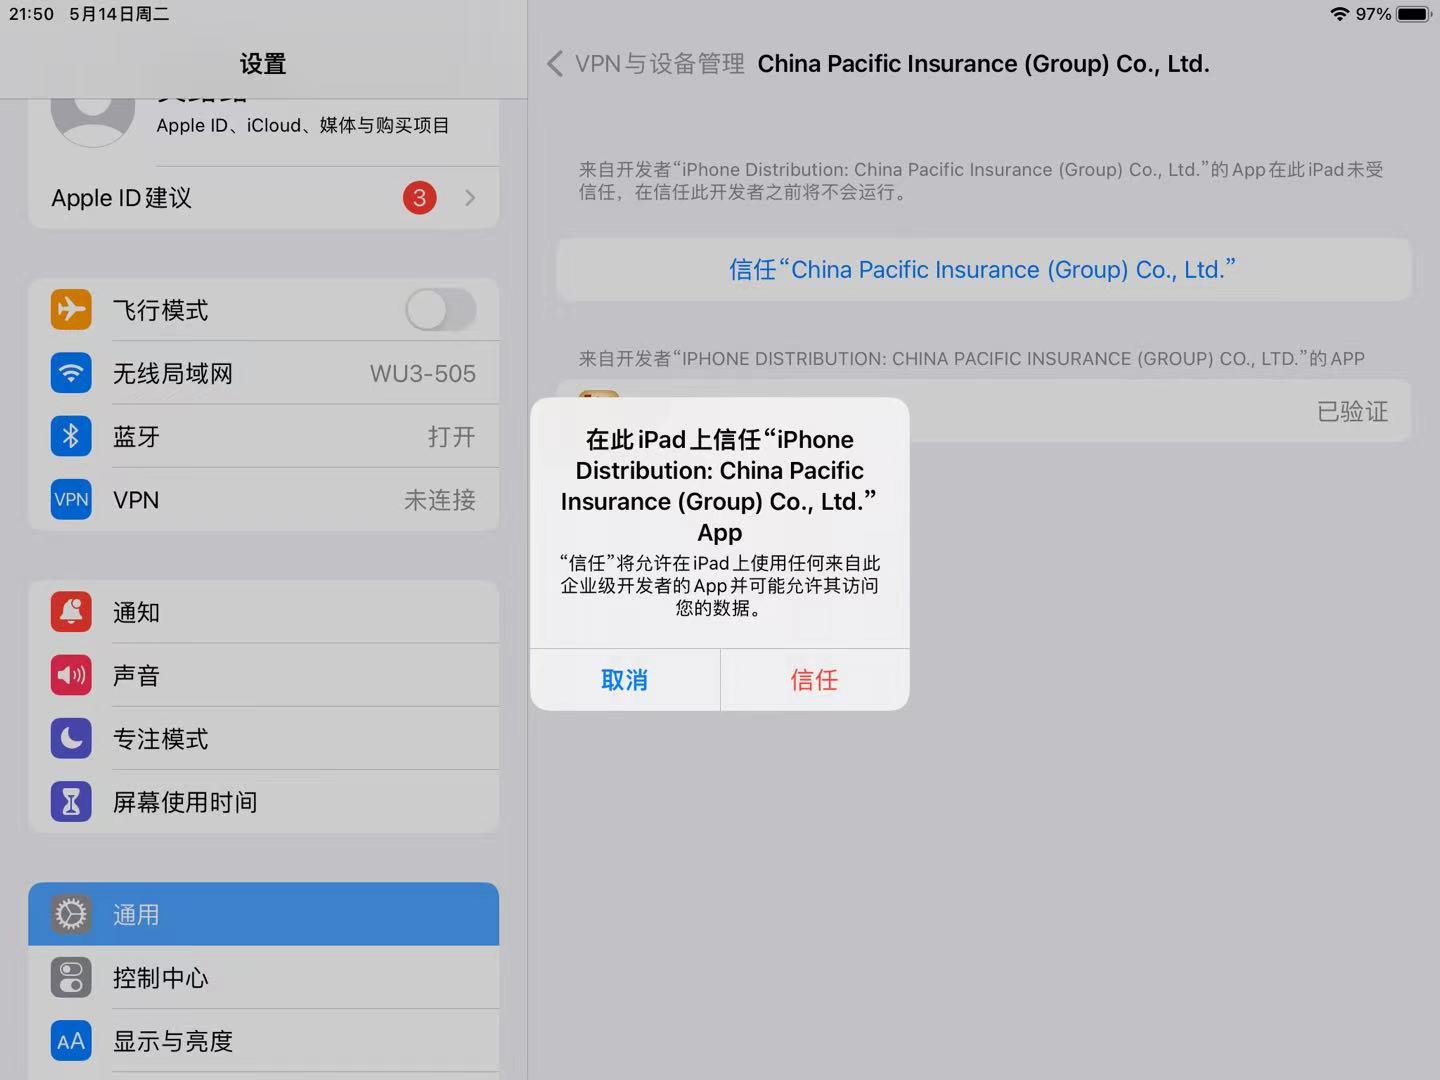Image resolution: width=1440 pixels, height=1080 pixels.
Task: Click the page title China Pacific Insurance
Action: pos(983,64)
